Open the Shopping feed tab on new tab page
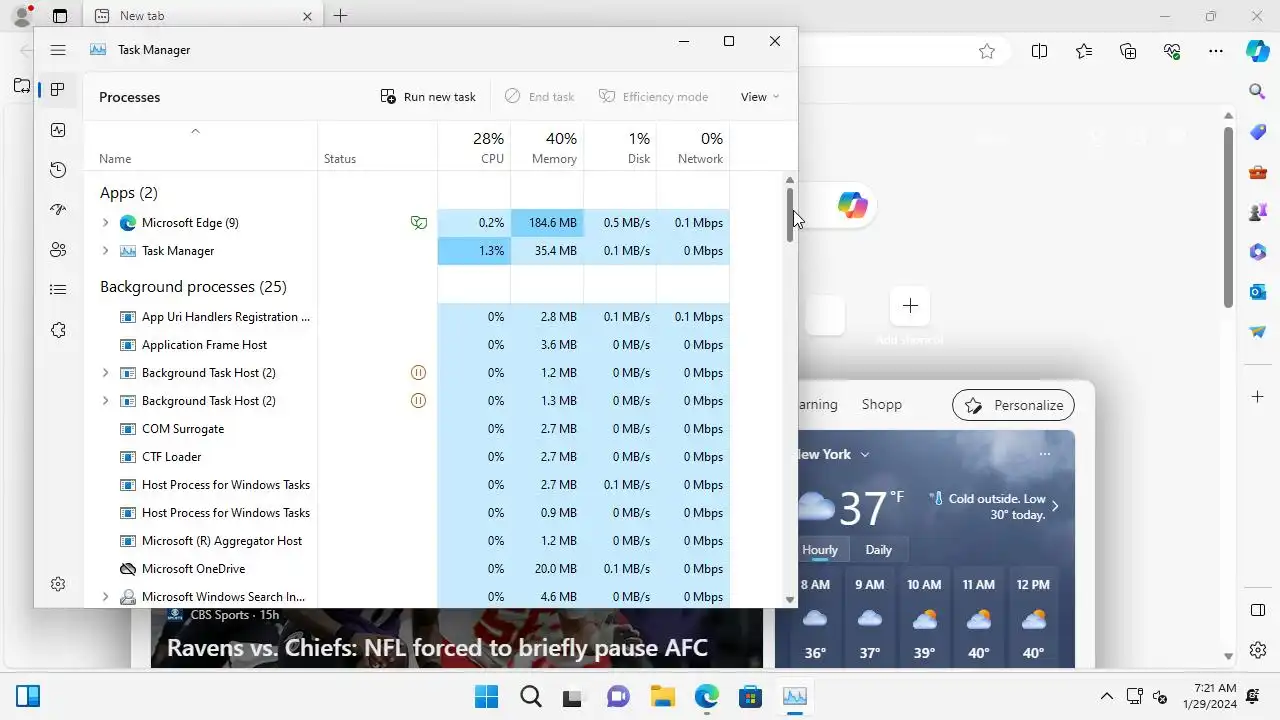Screen dimensions: 1280x720 coord(881,405)
